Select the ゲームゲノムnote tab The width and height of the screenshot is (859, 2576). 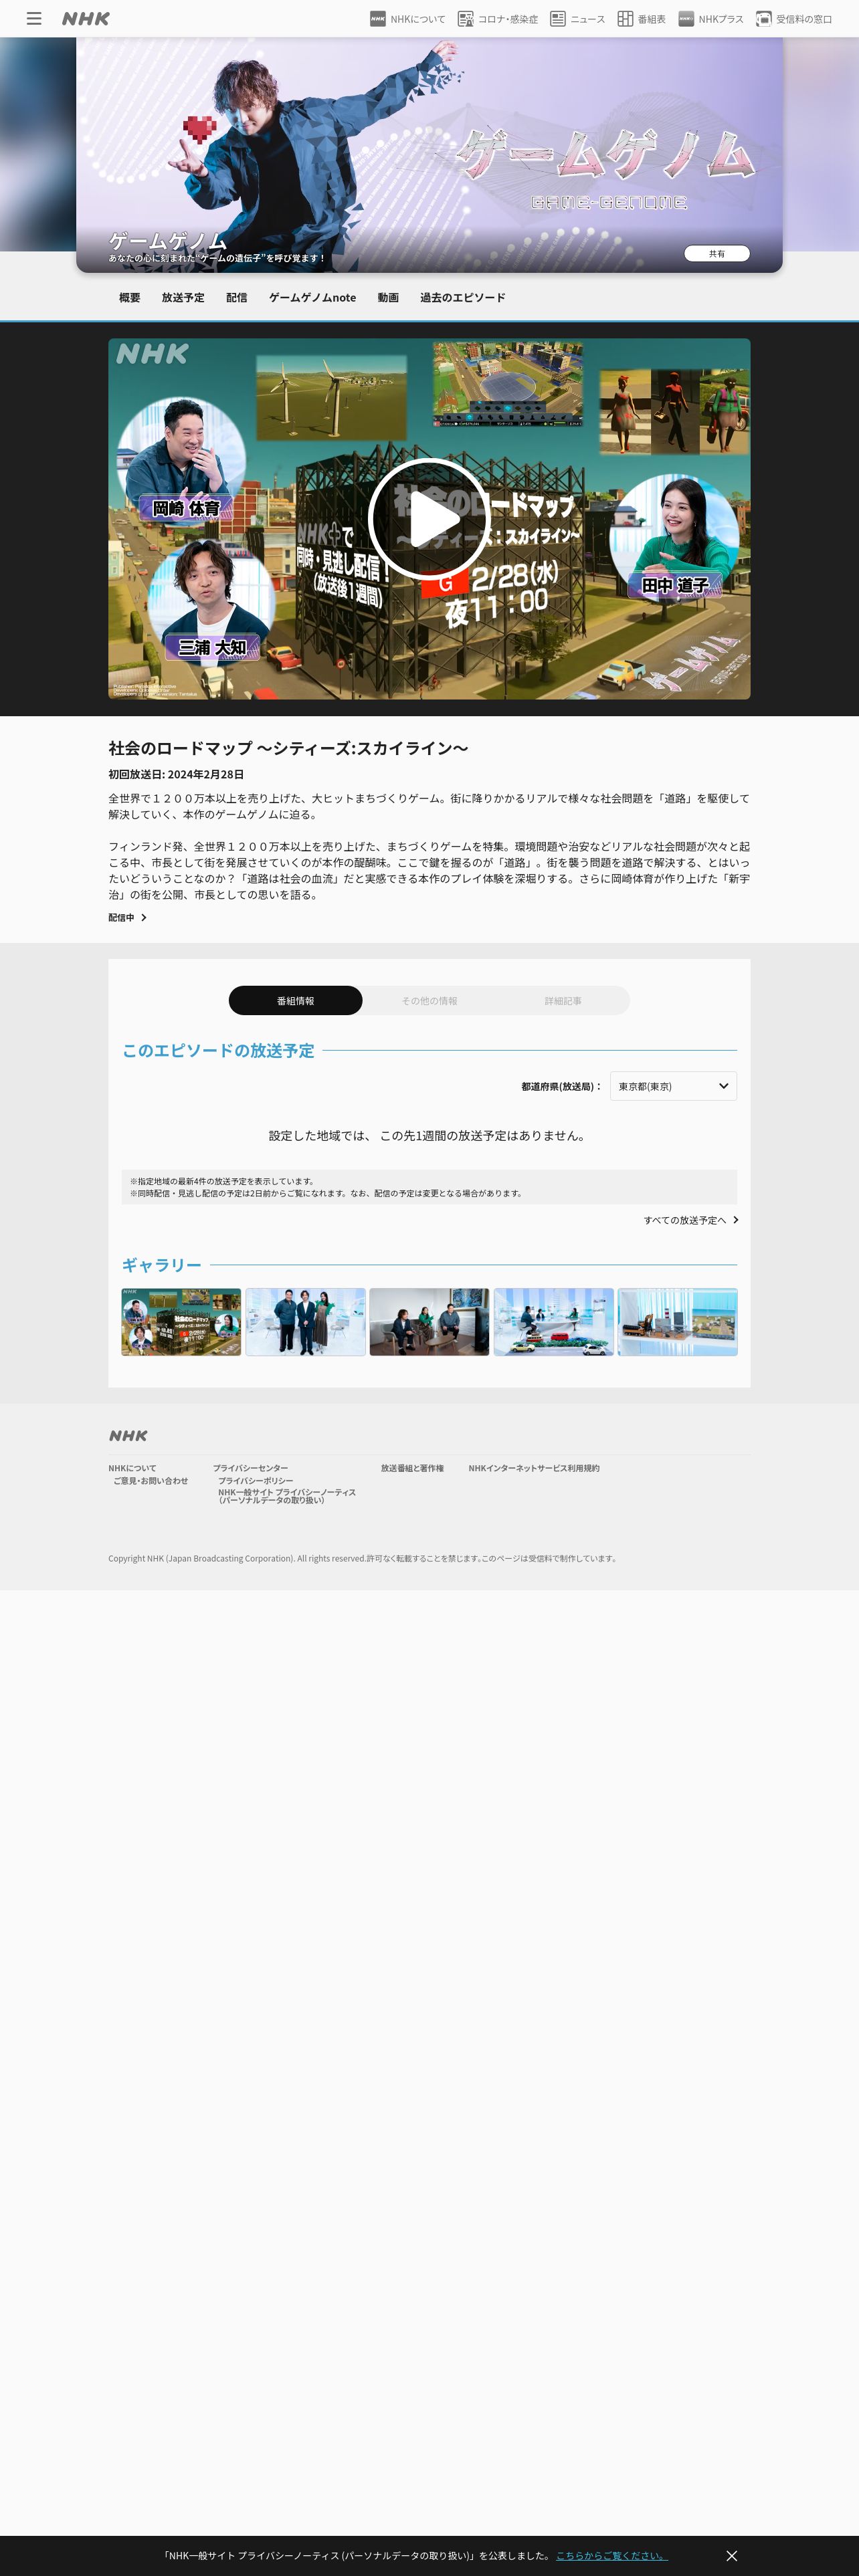[312, 298]
